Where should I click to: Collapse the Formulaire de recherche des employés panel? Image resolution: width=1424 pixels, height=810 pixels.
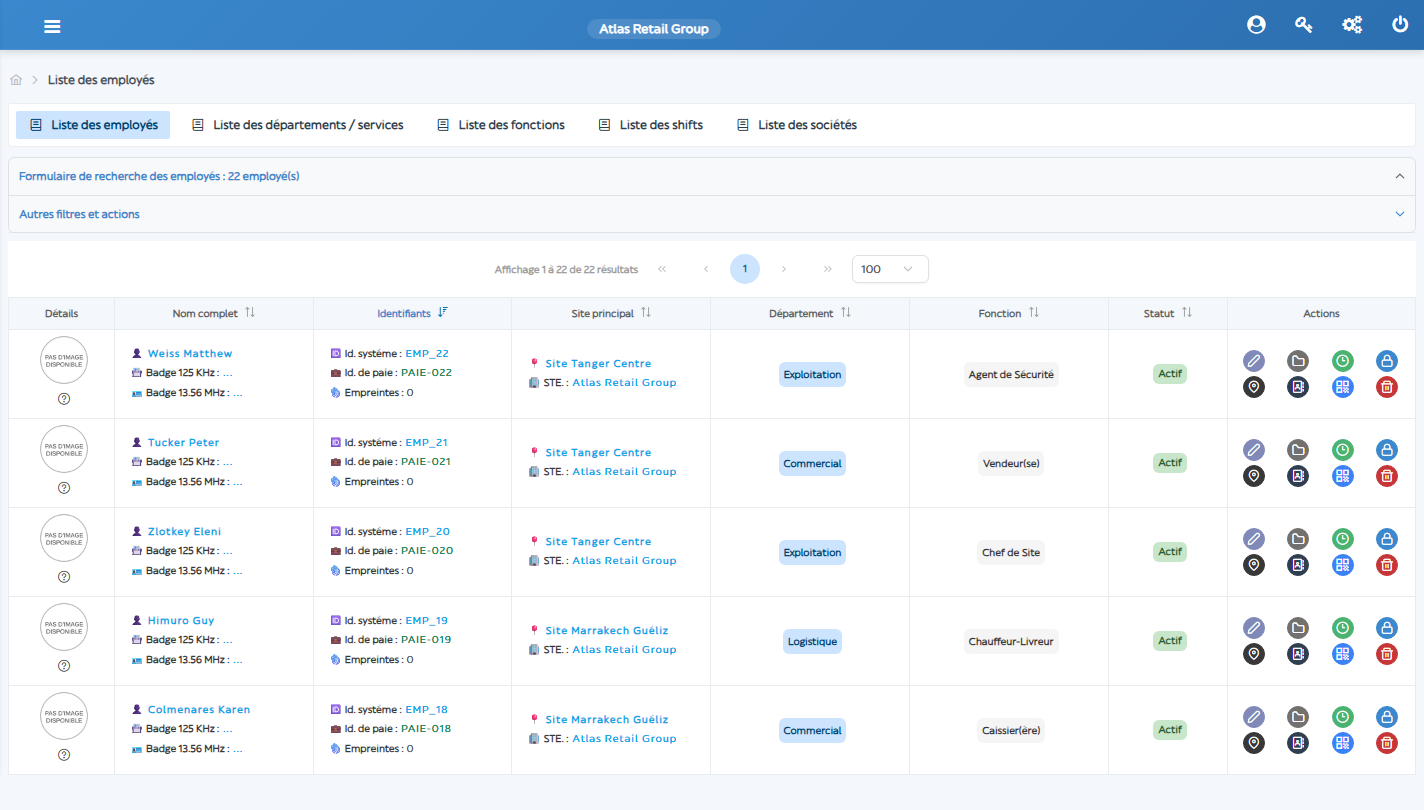(1400, 176)
